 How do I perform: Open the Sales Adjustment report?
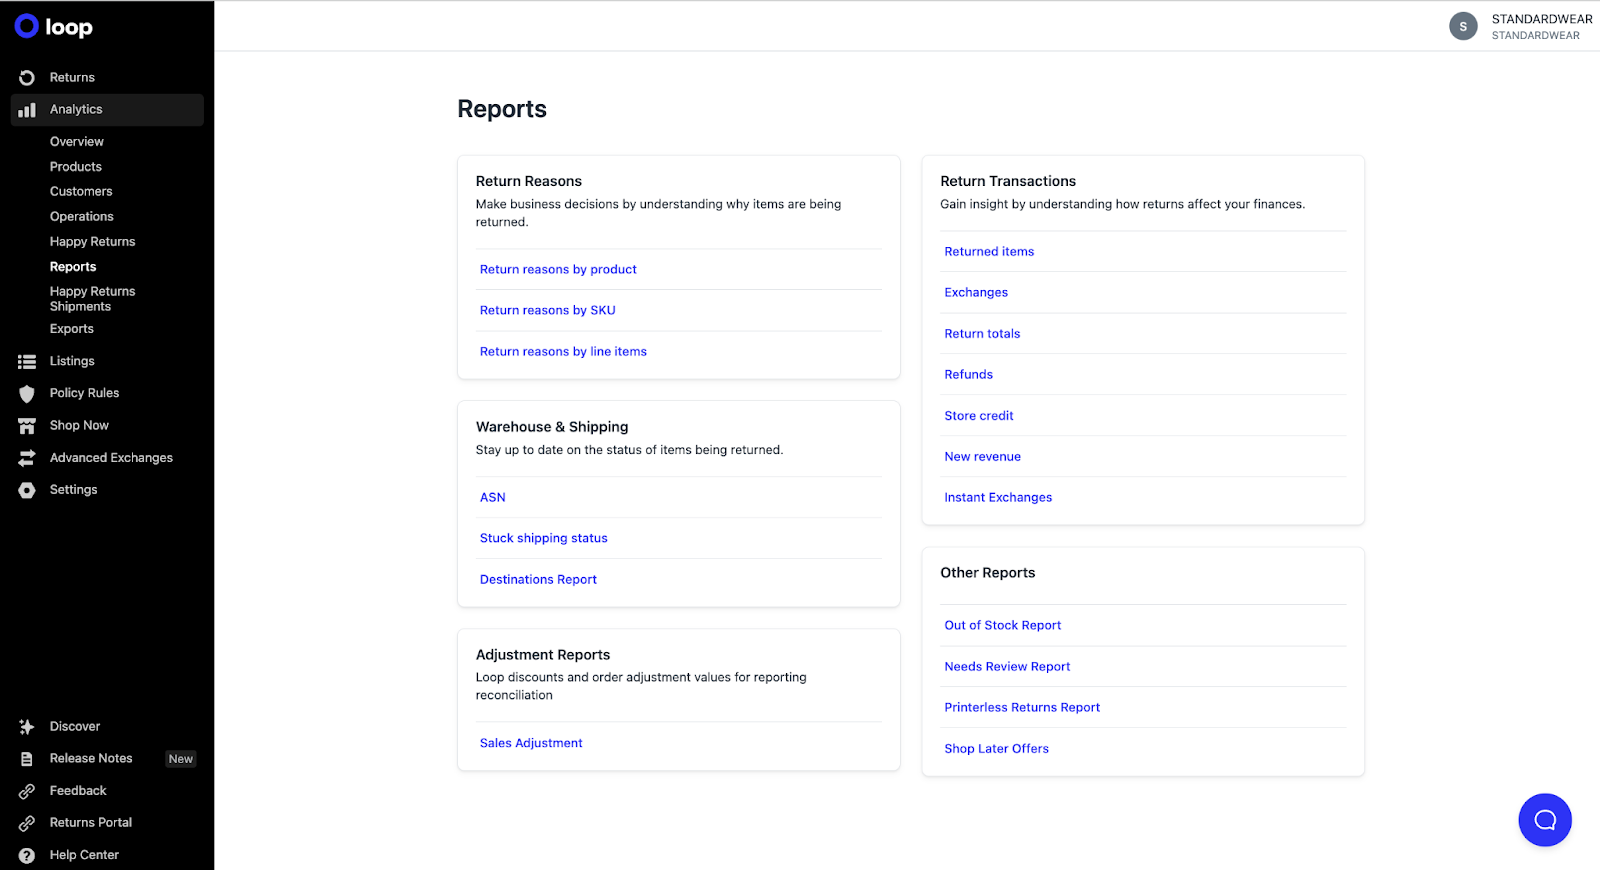point(531,744)
